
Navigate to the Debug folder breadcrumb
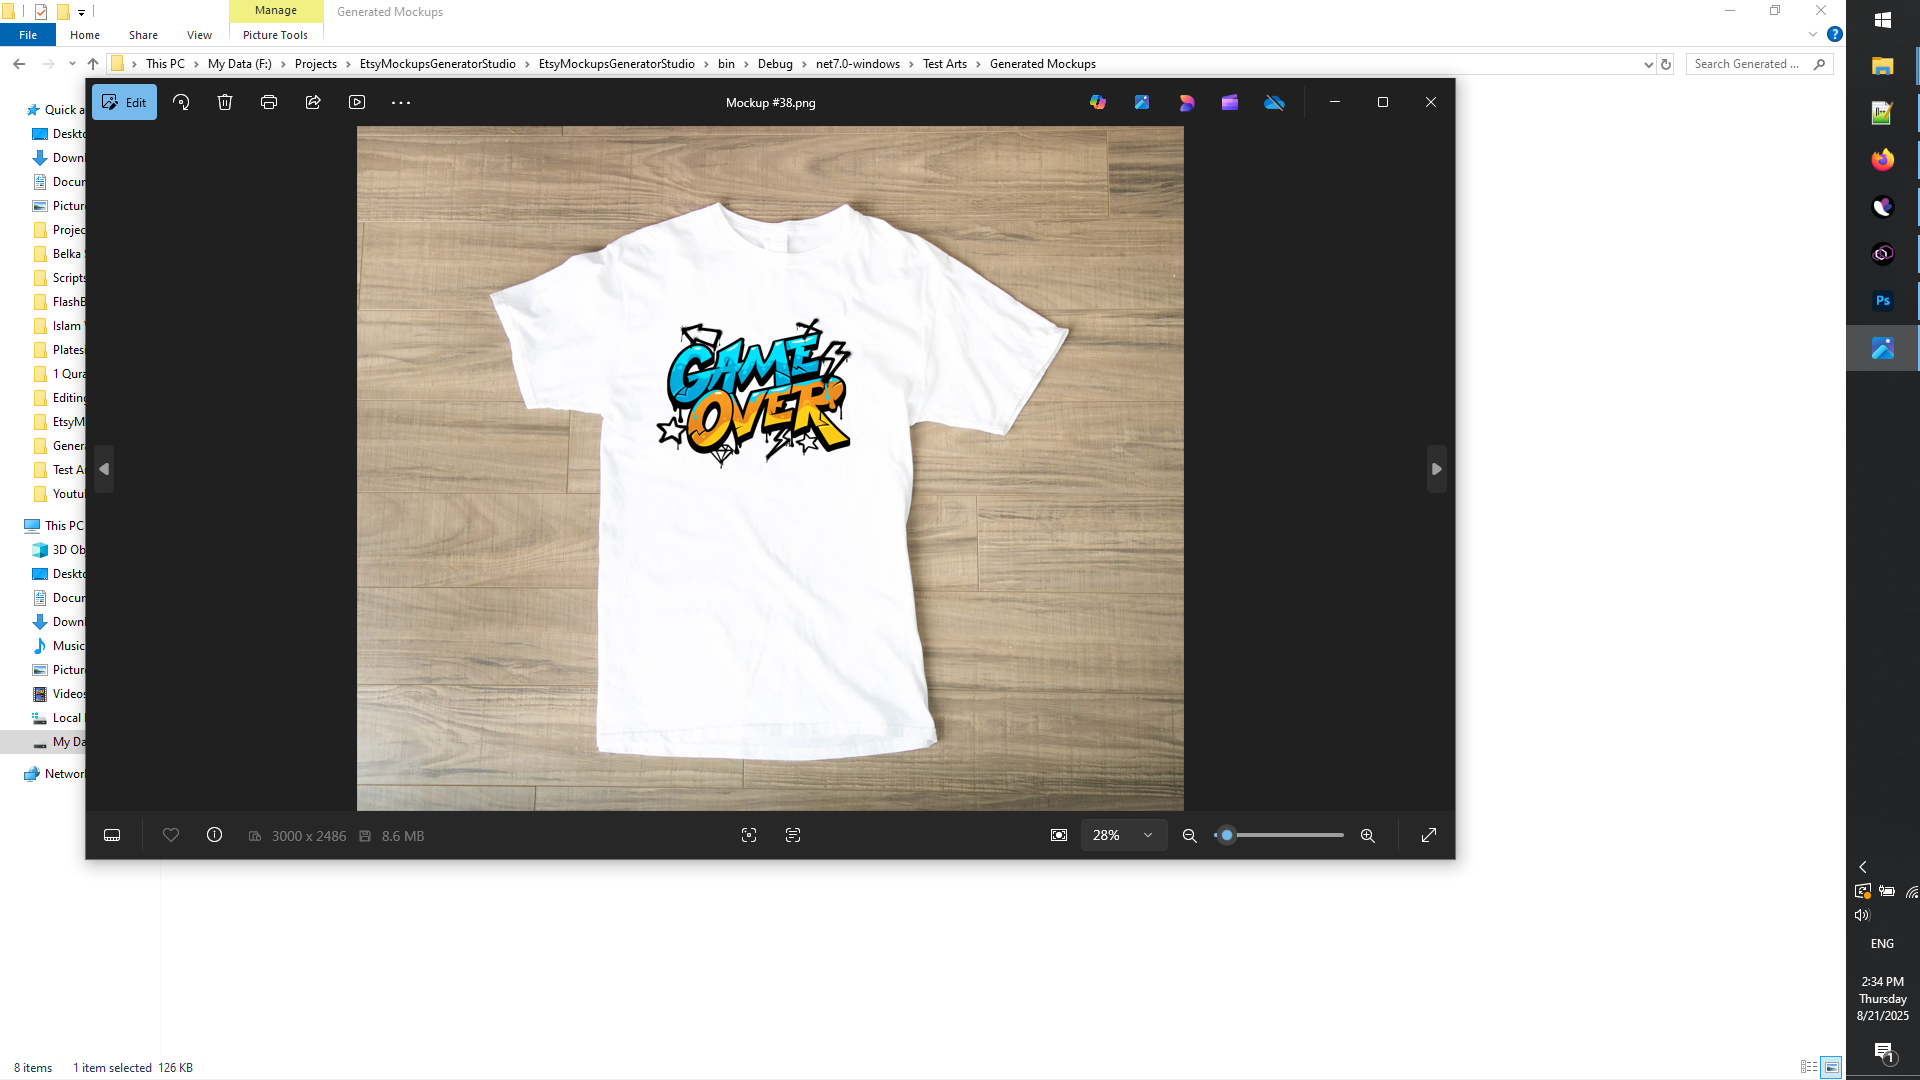[777, 63]
